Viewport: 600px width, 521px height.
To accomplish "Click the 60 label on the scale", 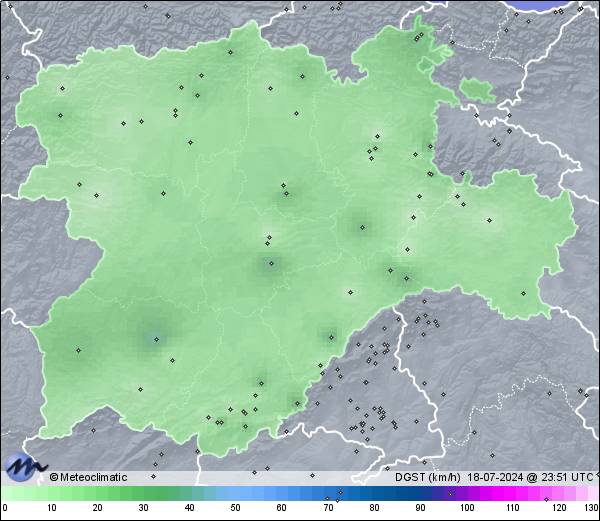I will tap(282, 508).
